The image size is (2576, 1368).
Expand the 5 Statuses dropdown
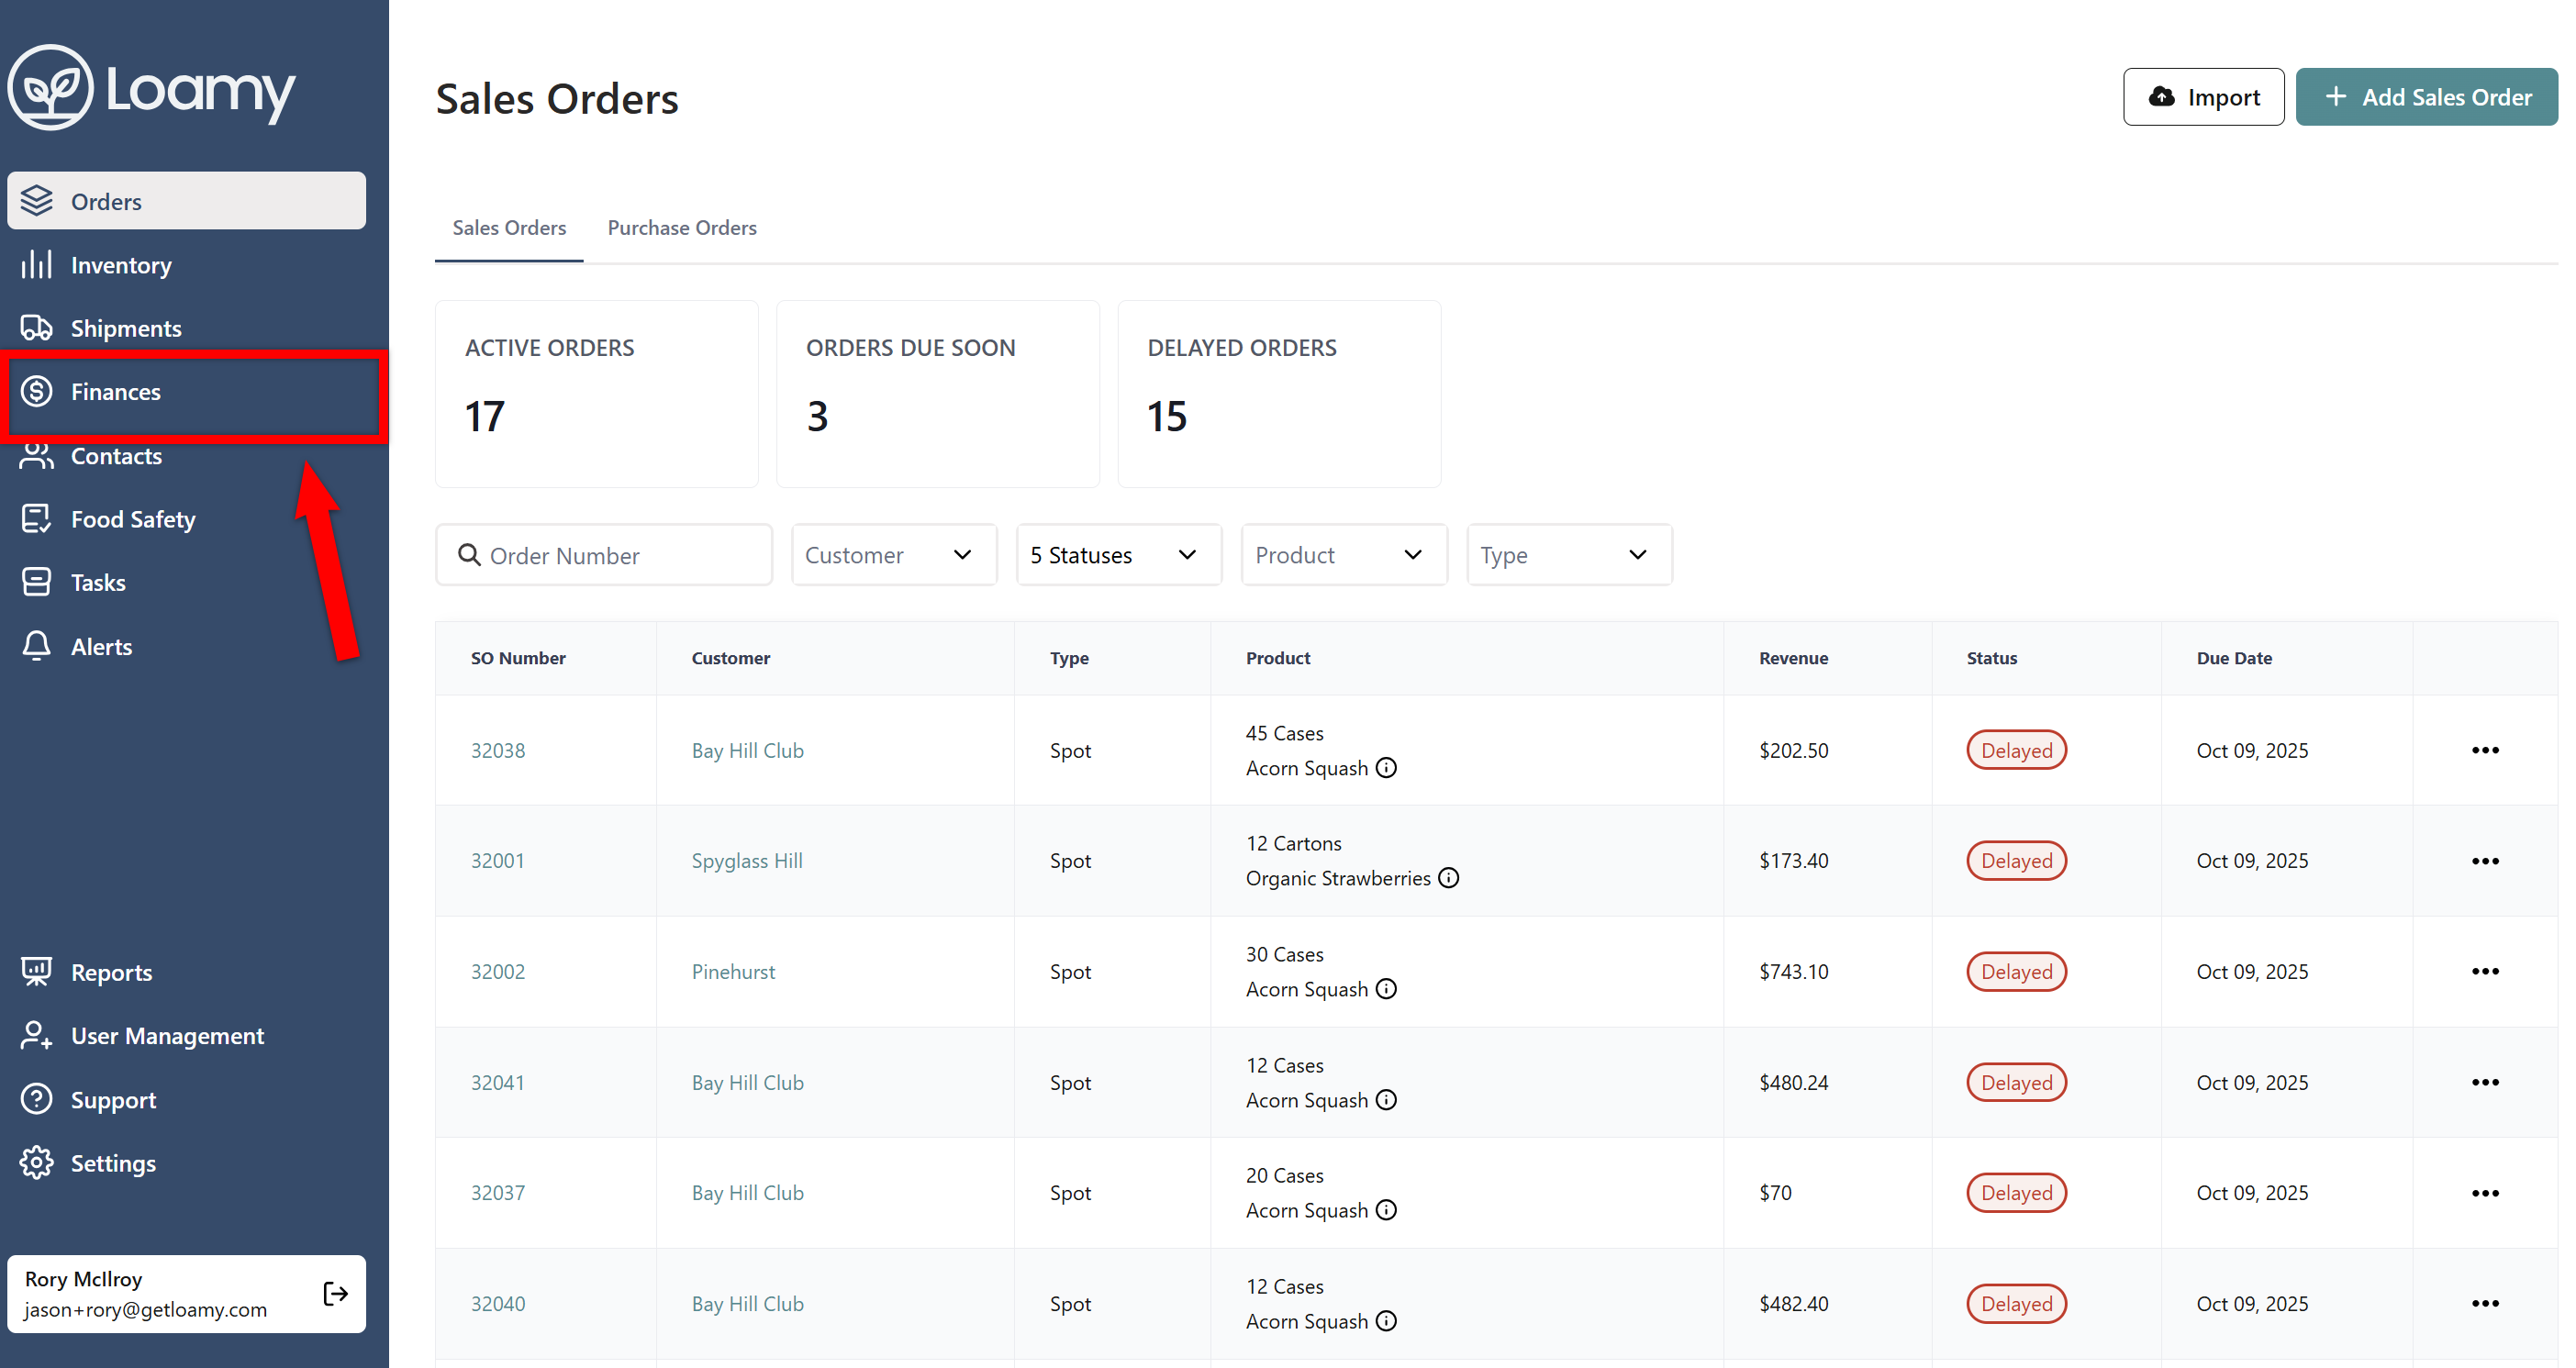1118,555
